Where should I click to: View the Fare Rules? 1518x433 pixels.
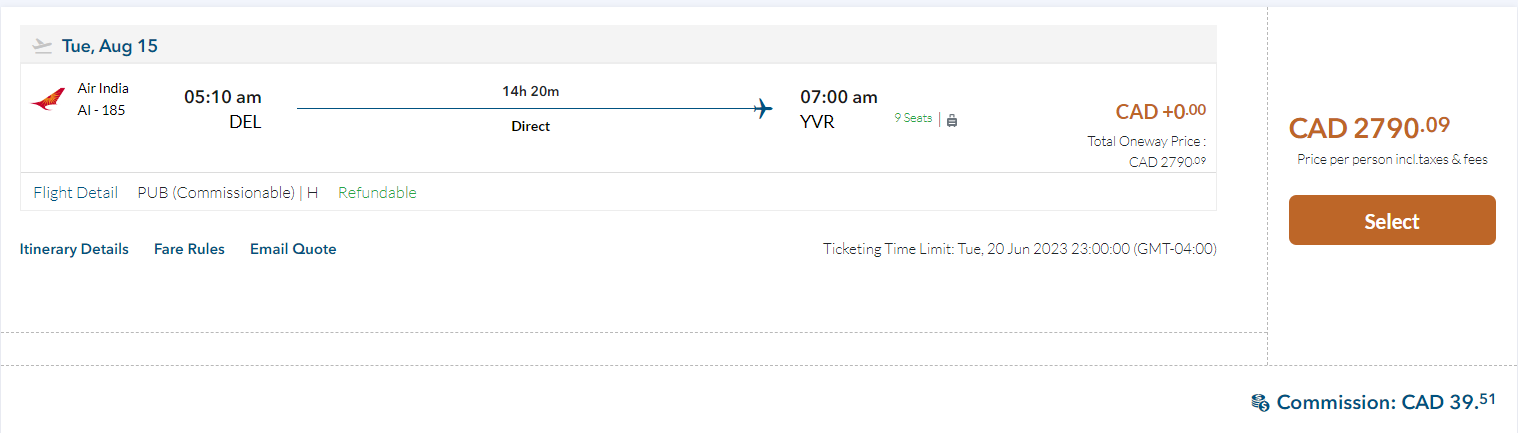coord(189,249)
